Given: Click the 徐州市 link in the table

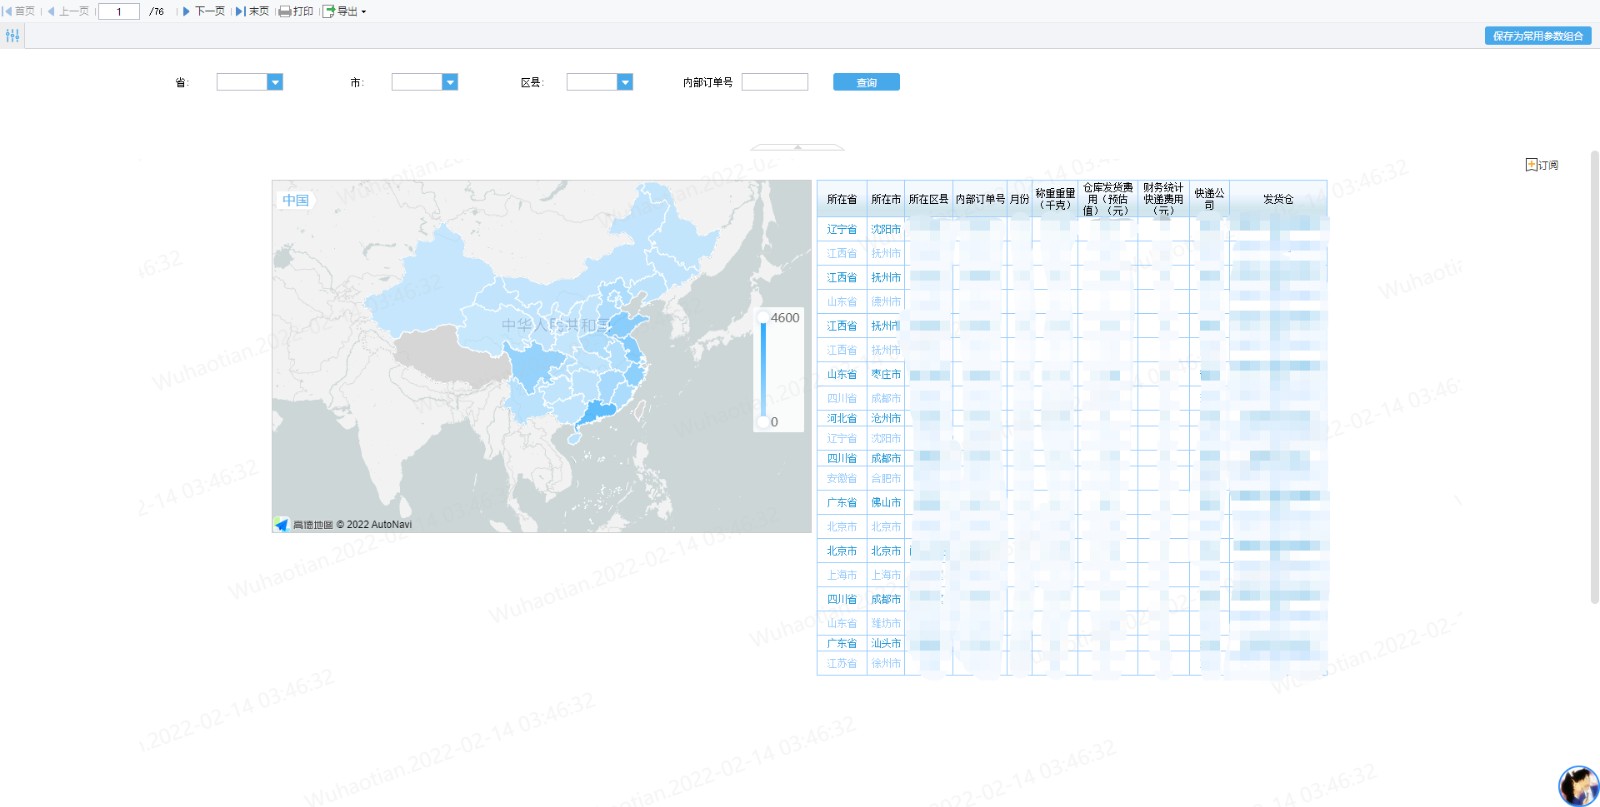Looking at the screenshot, I should tap(886, 663).
